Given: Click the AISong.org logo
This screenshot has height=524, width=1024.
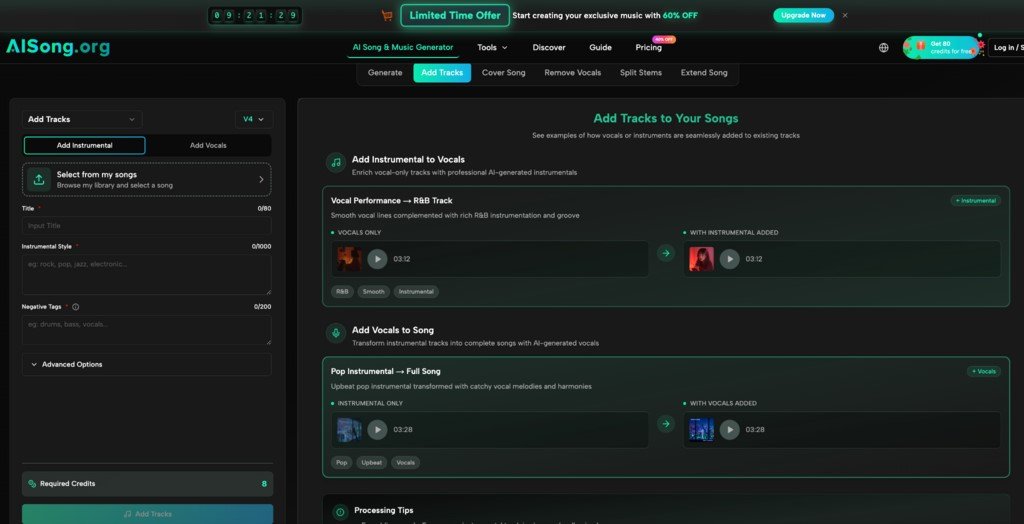Looking at the screenshot, I should [58, 47].
